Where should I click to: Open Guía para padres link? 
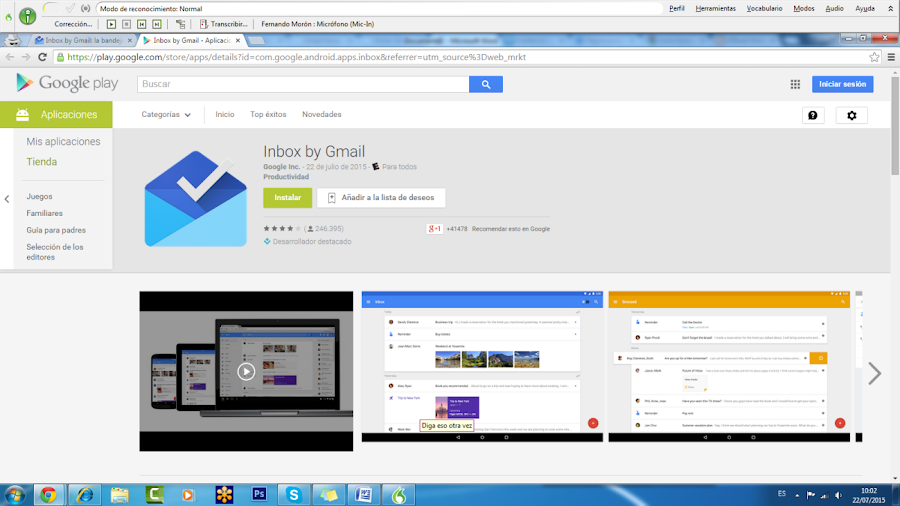pos(56,230)
